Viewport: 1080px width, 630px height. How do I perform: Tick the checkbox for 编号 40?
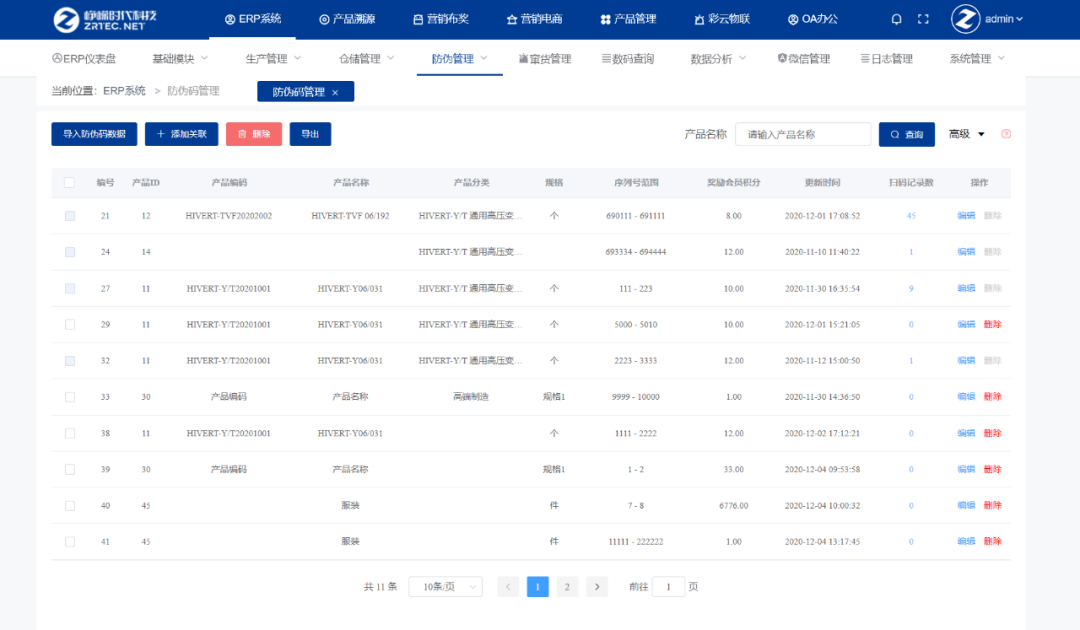69,505
